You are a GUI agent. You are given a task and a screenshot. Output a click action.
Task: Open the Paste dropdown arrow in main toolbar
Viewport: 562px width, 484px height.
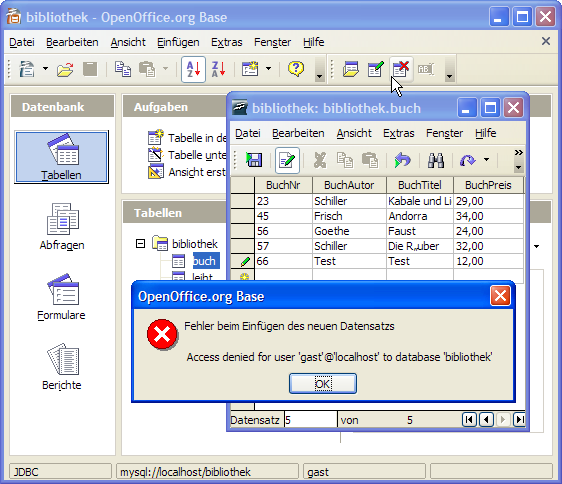coord(165,68)
